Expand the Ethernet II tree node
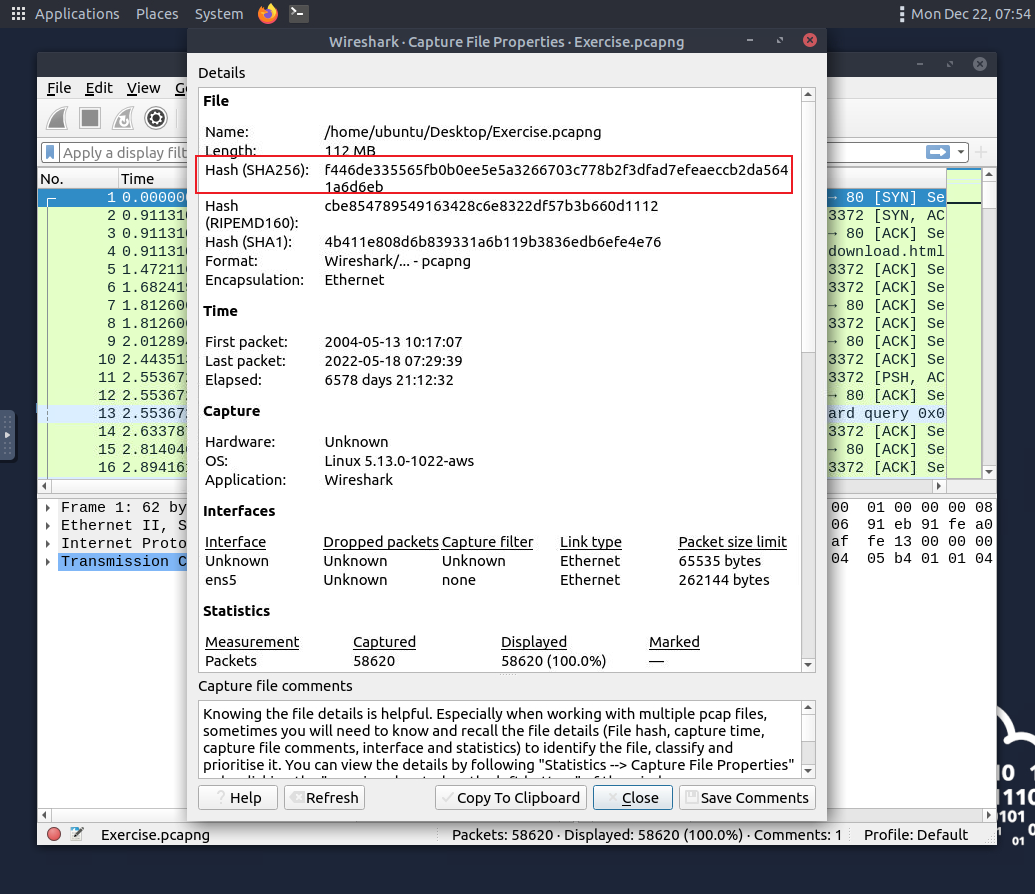 point(48,526)
